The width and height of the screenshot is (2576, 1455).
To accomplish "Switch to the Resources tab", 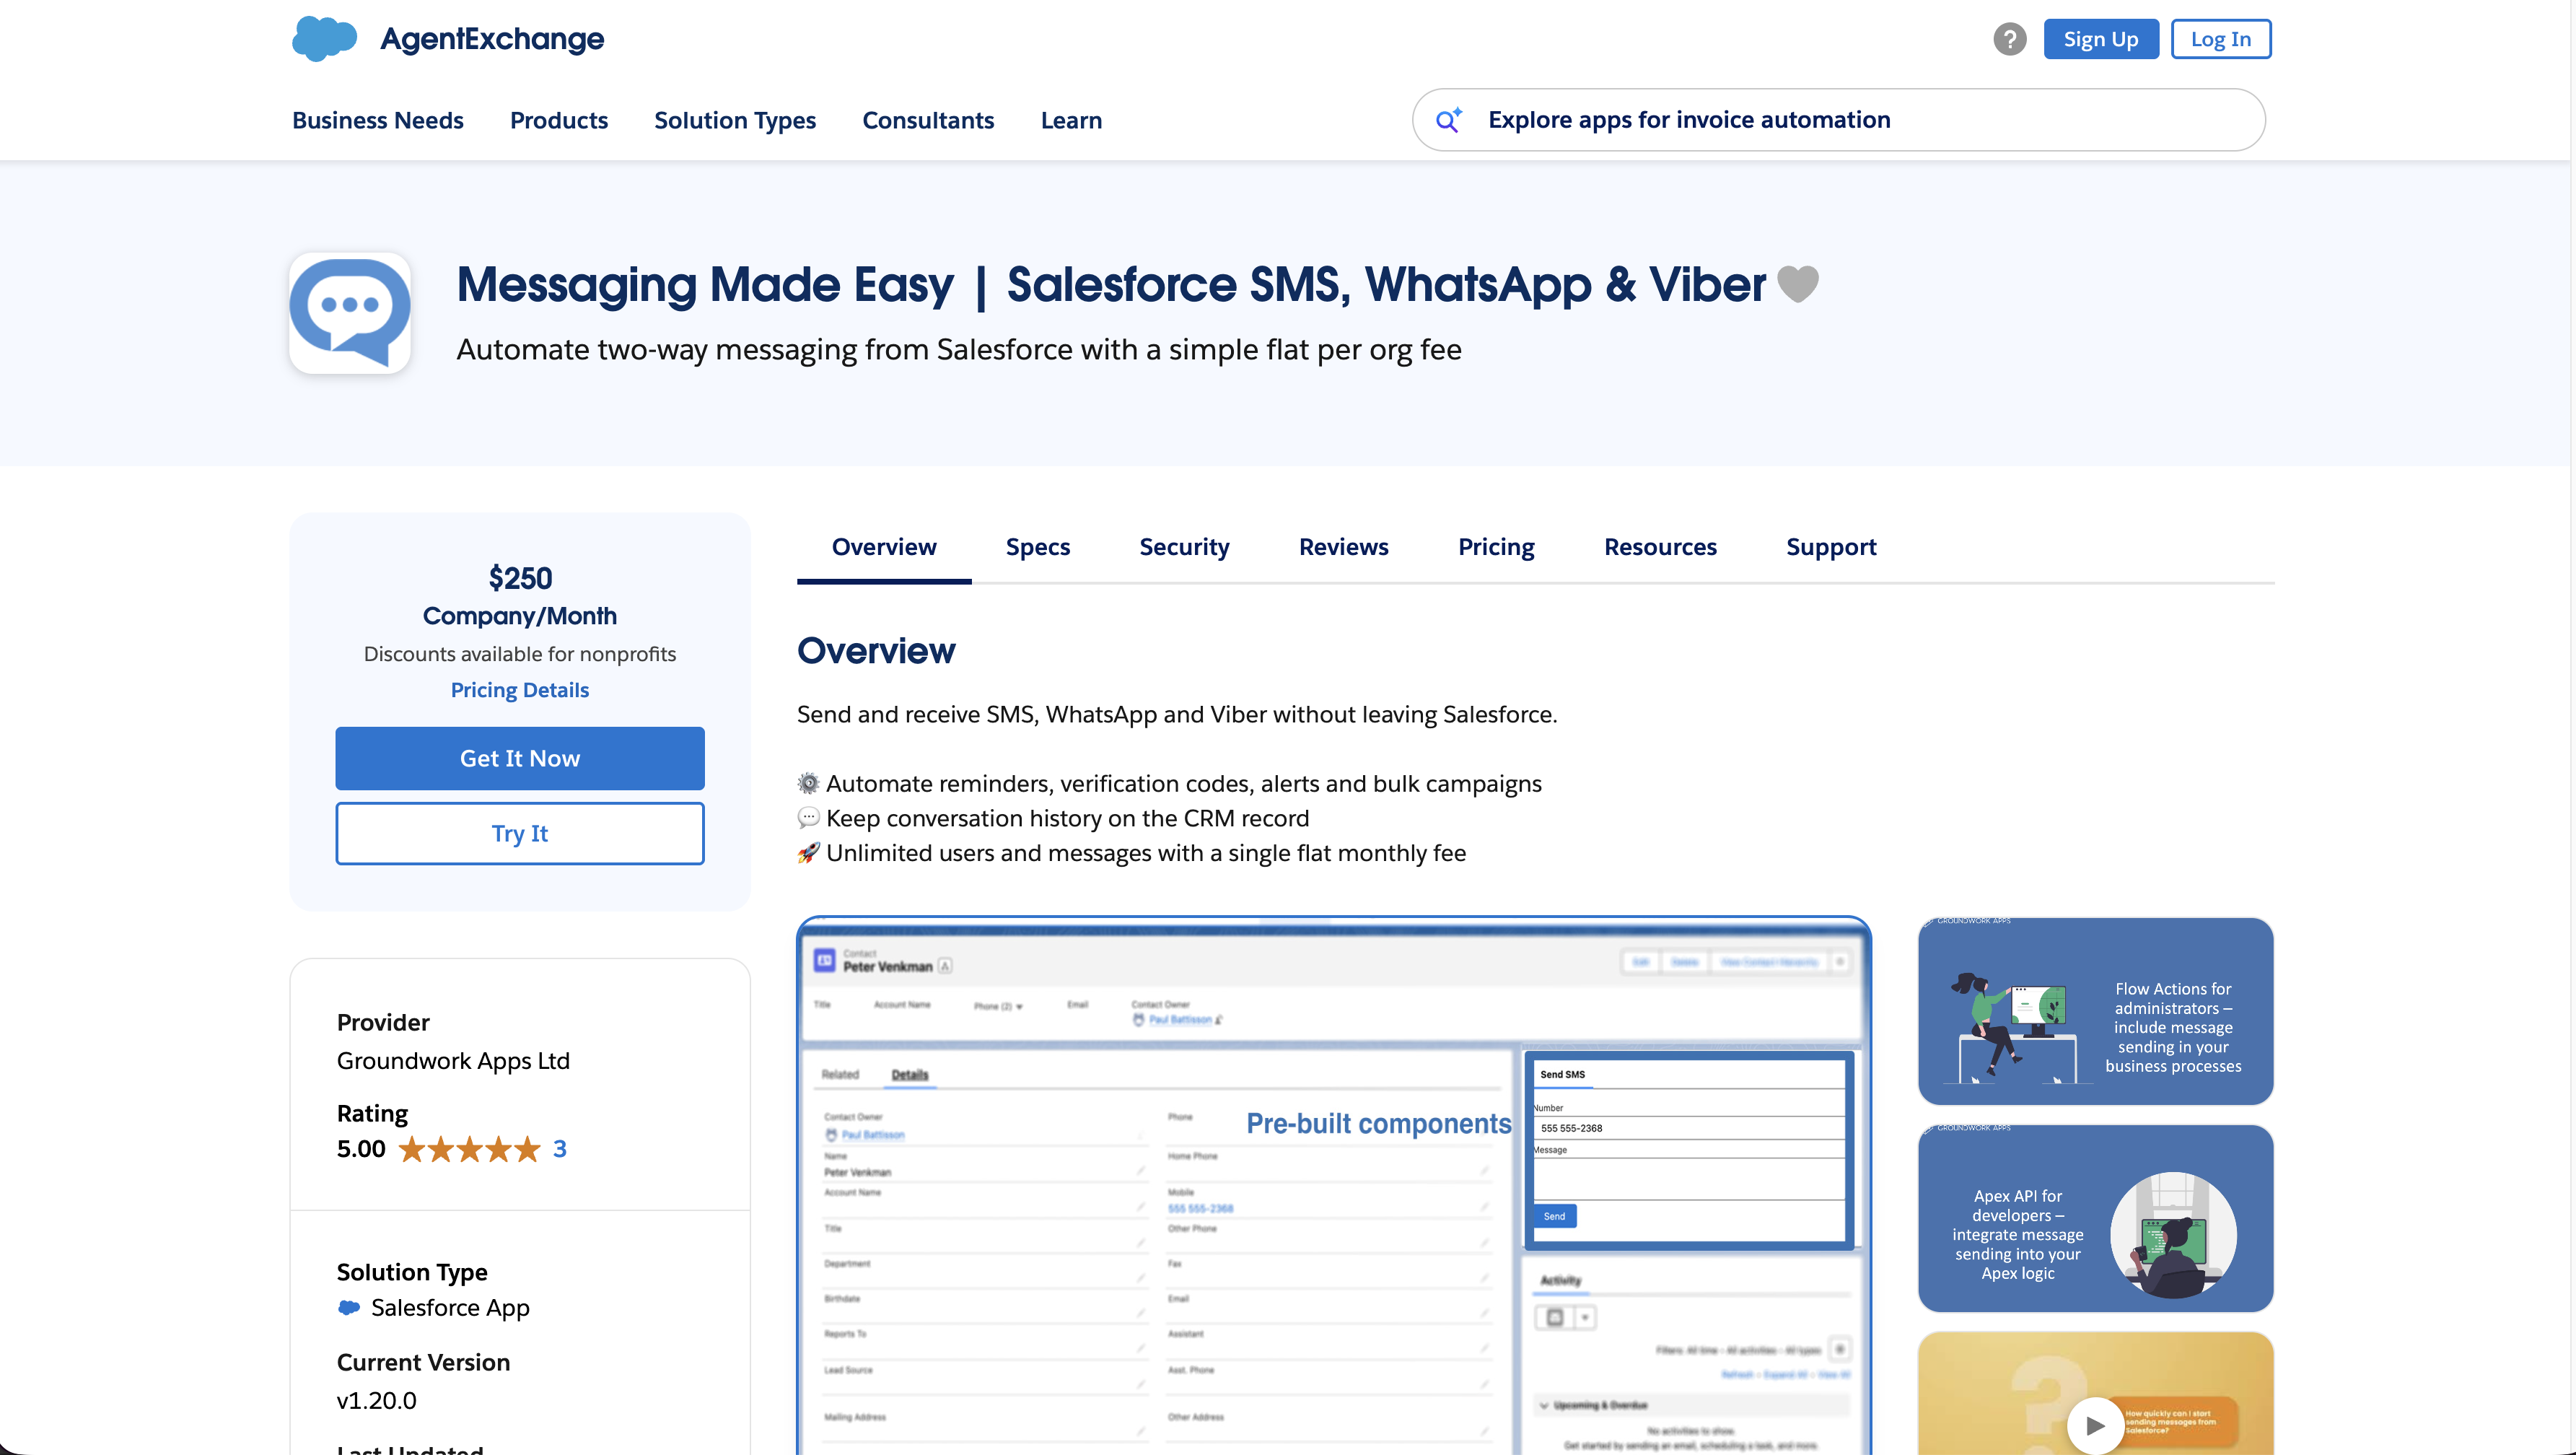I will click(1660, 547).
